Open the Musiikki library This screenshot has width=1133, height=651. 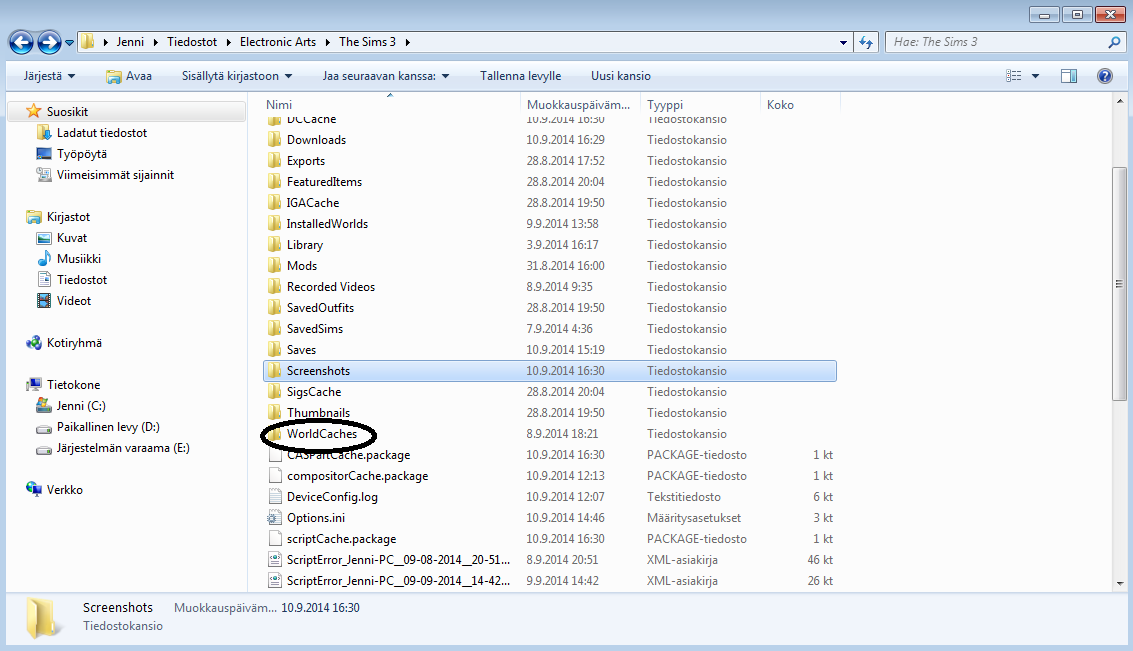point(79,258)
